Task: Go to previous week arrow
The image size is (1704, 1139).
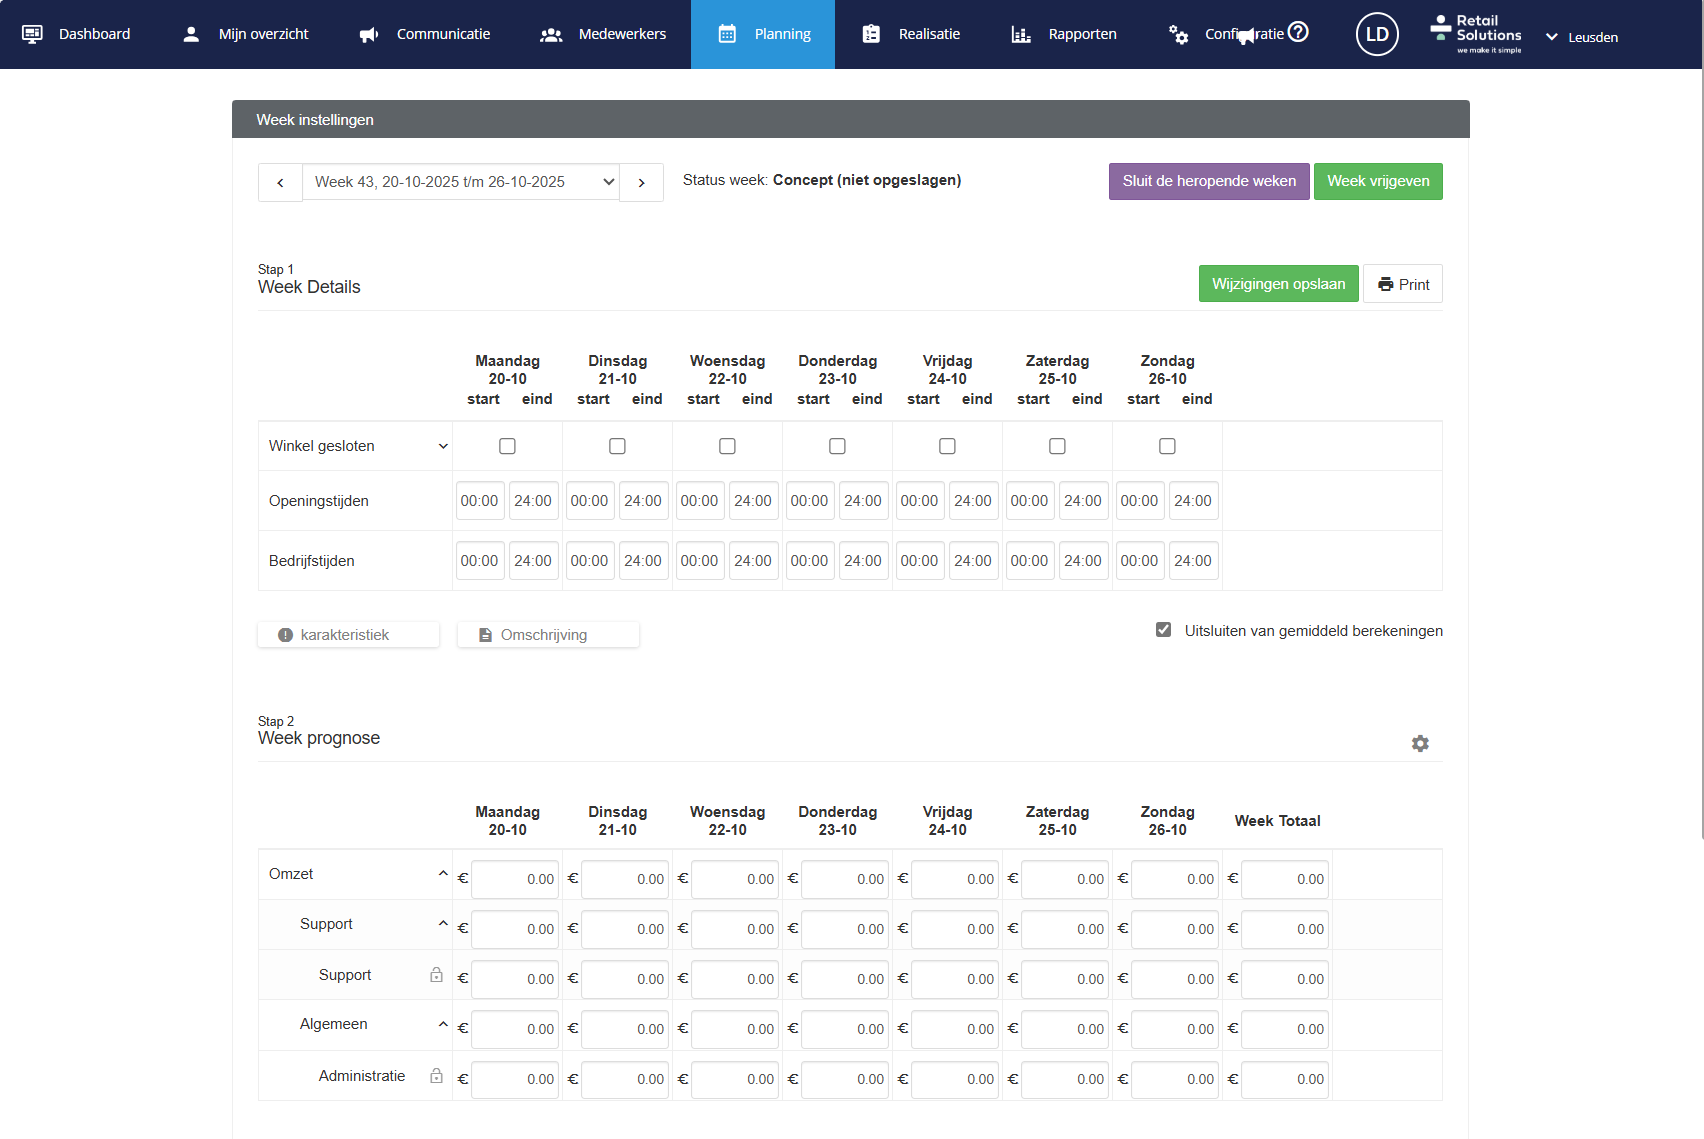Action: (x=280, y=182)
